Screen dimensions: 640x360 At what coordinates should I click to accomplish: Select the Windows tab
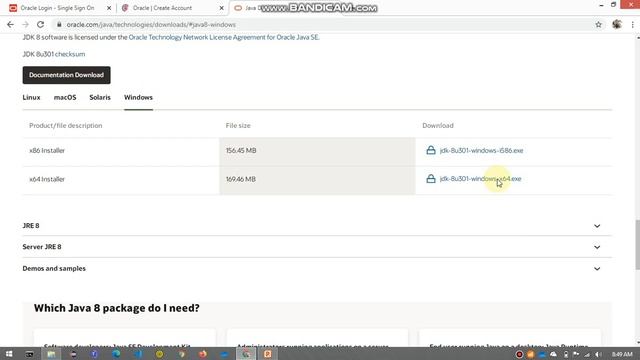click(138, 97)
